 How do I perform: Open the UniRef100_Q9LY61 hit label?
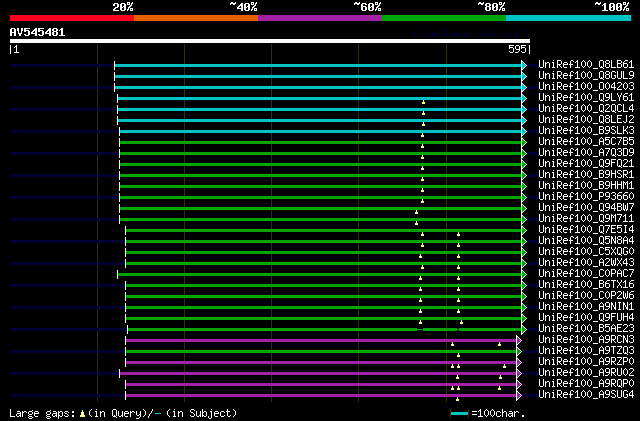point(586,98)
